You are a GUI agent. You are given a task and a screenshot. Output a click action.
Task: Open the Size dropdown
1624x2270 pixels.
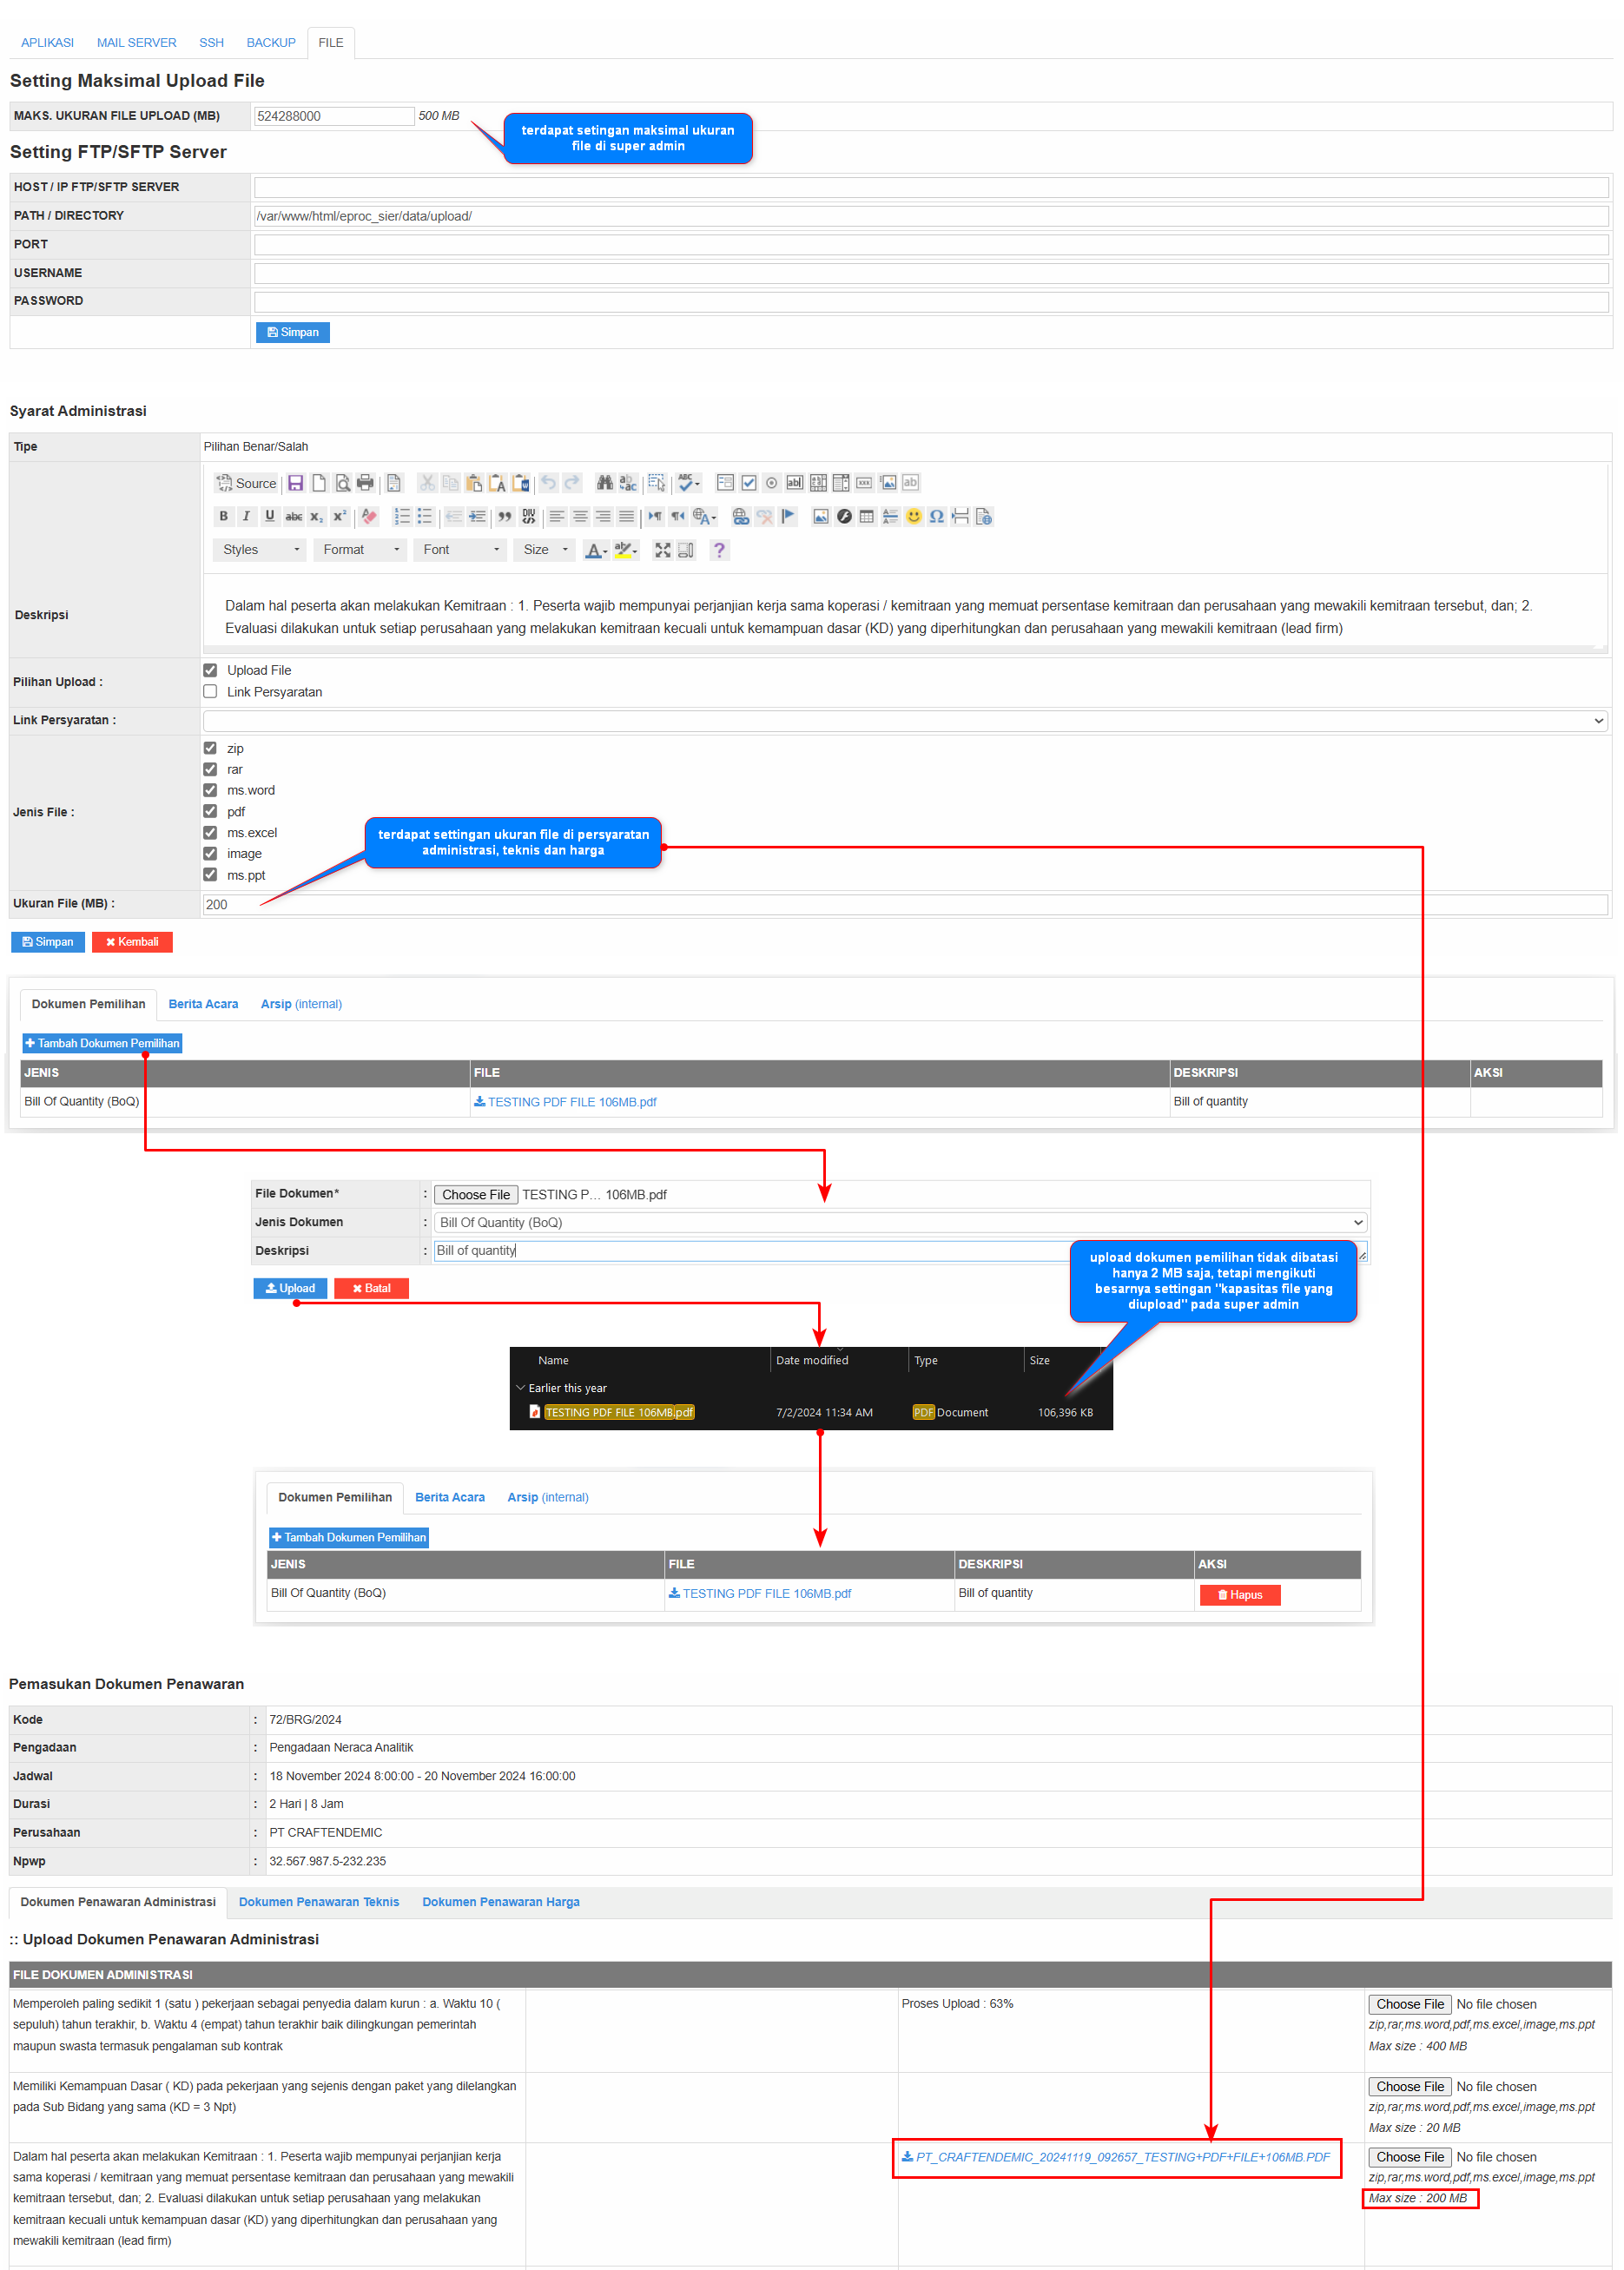[x=545, y=550]
